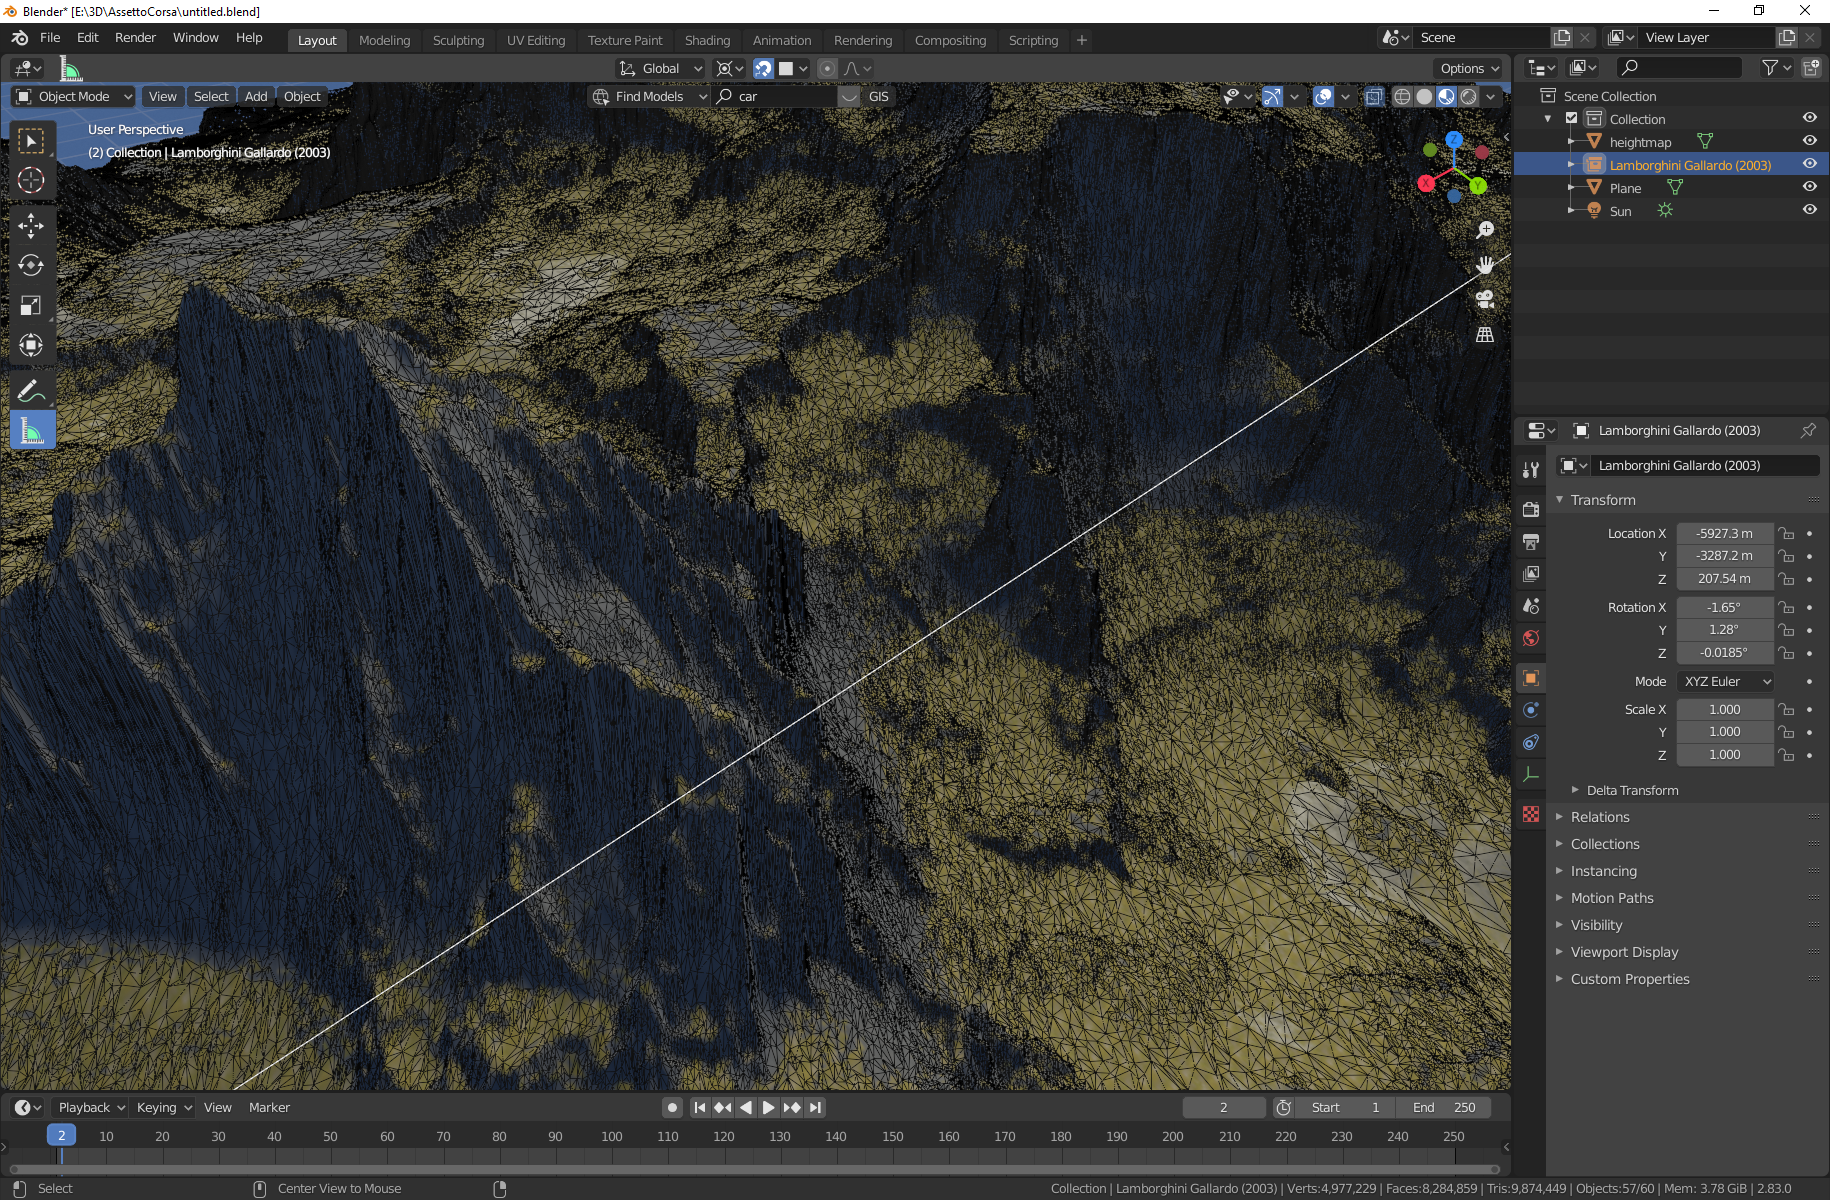Expand the Delta Transform section
Viewport: 1830px width, 1200px height.
[x=1632, y=790]
